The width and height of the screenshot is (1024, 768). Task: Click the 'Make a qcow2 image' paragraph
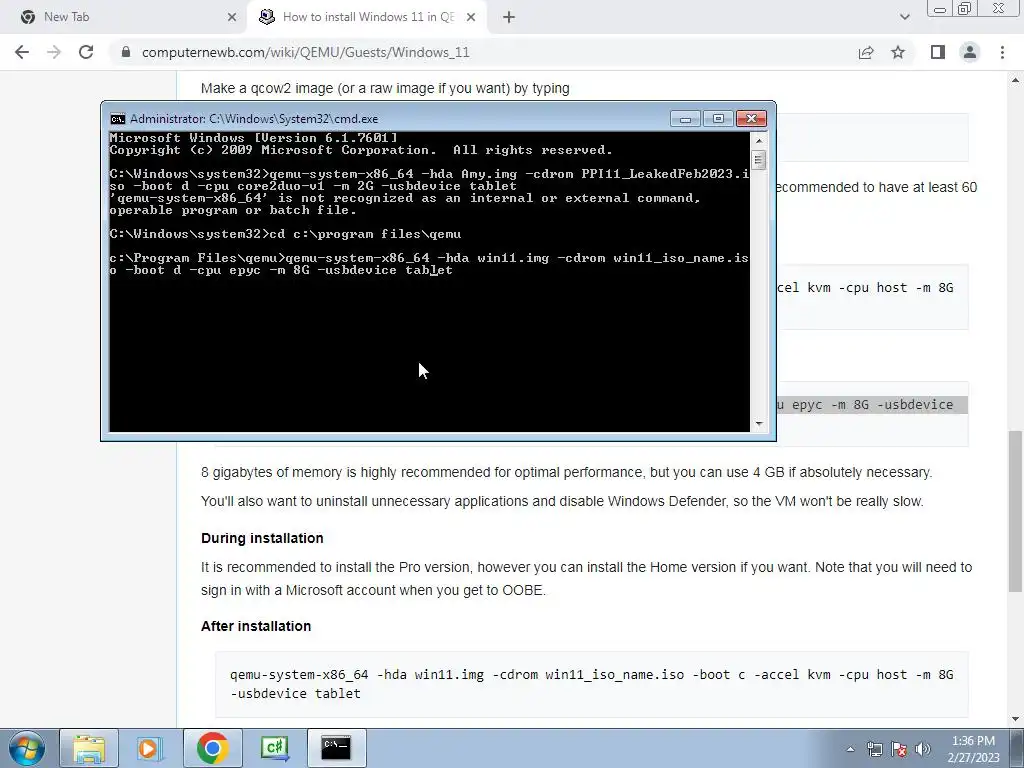point(385,88)
